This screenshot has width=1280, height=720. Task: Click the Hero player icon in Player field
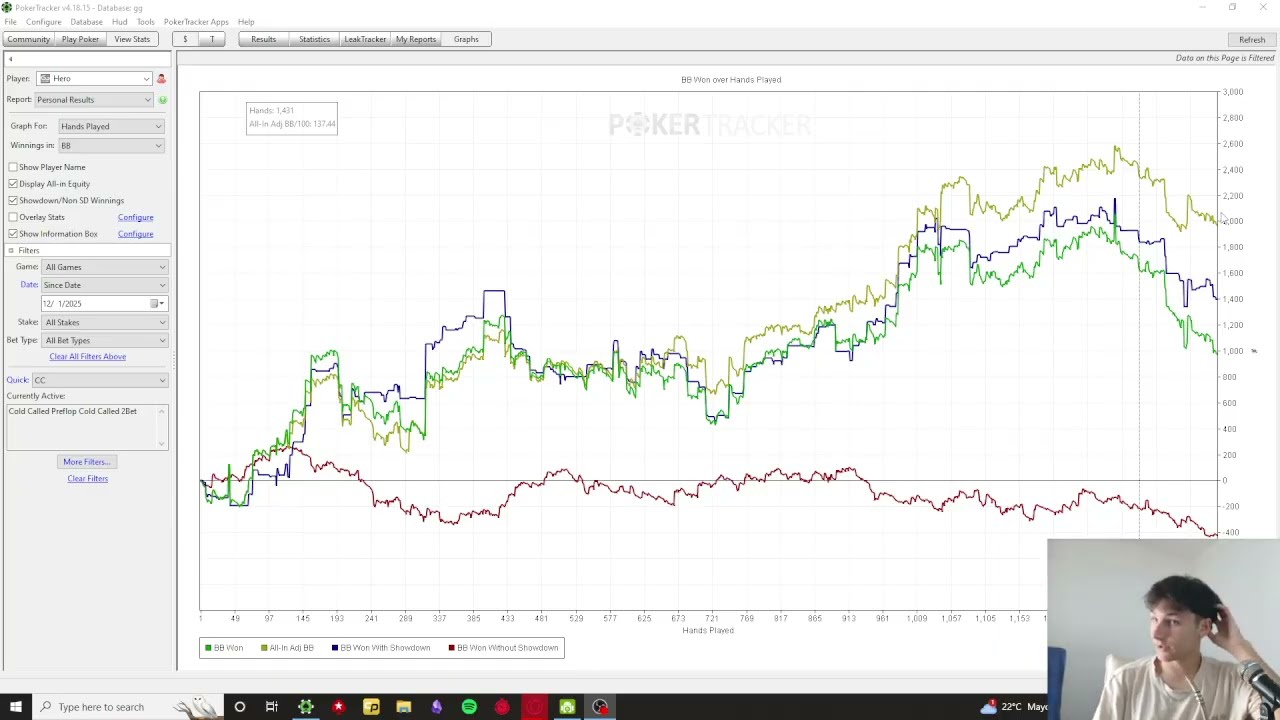(45, 78)
